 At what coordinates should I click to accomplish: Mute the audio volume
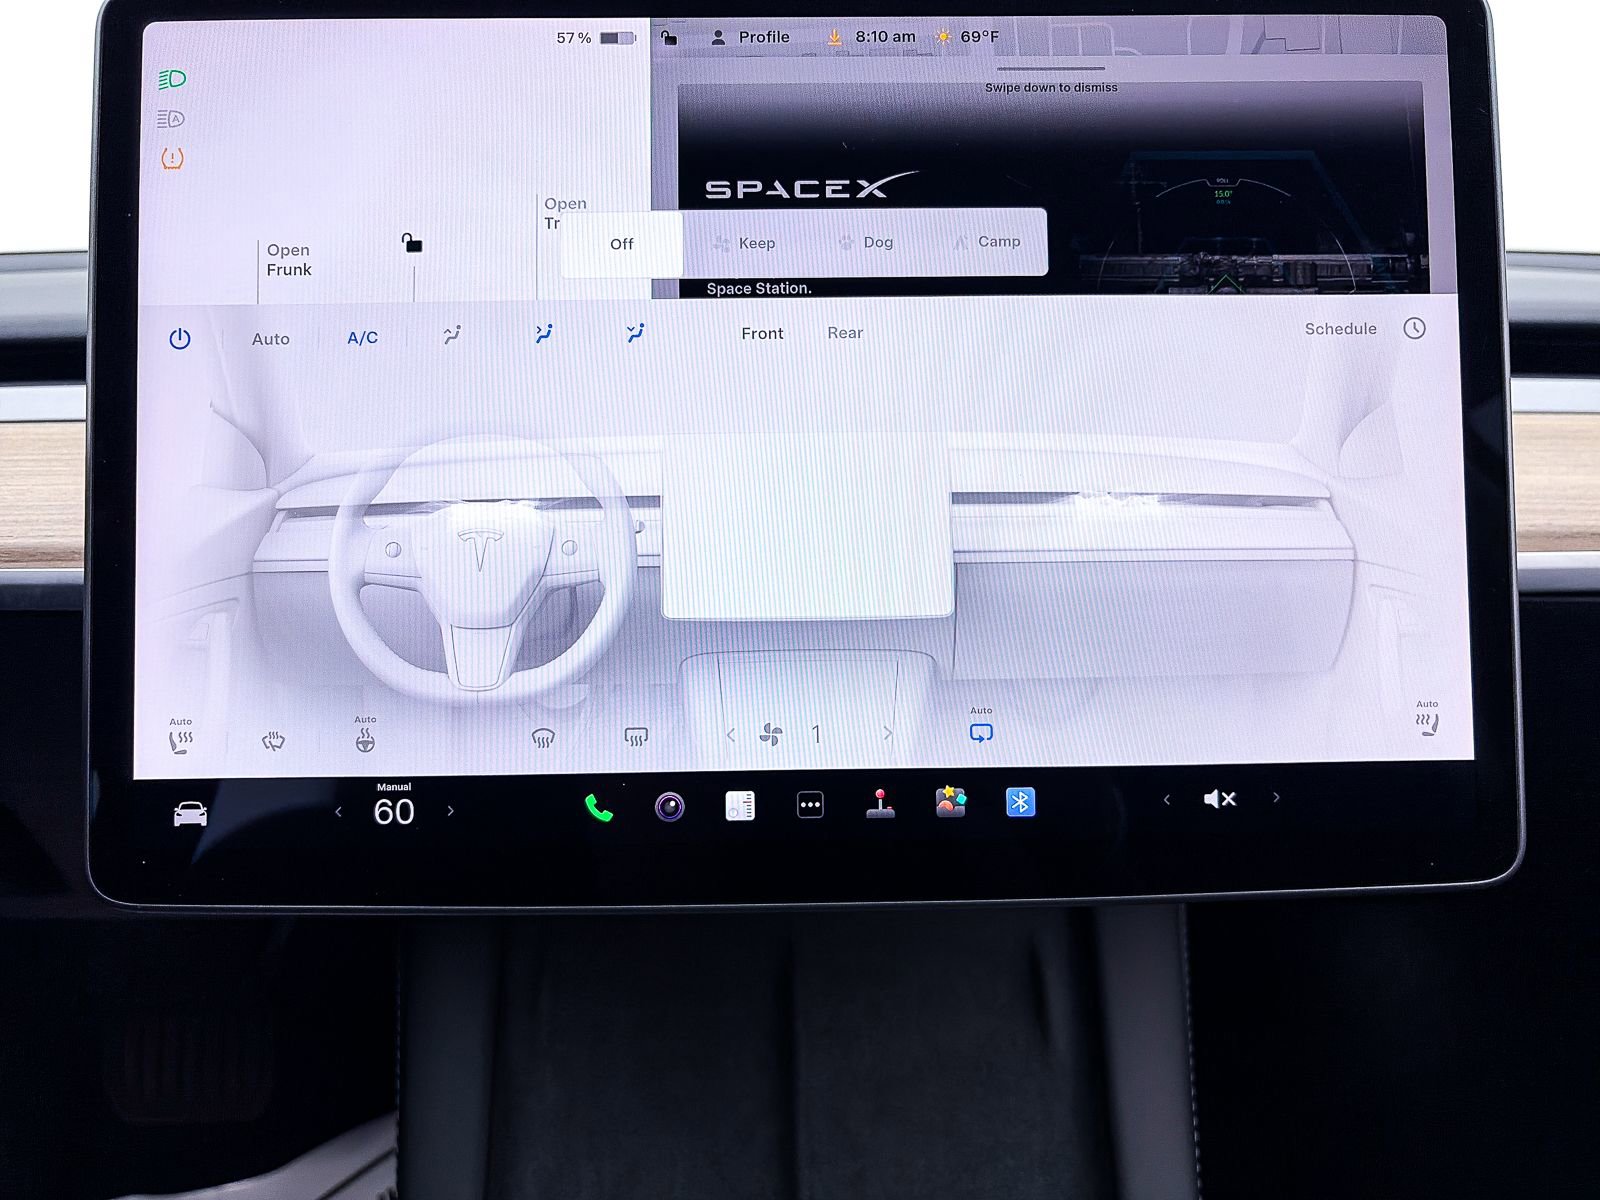pos(1219,797)
